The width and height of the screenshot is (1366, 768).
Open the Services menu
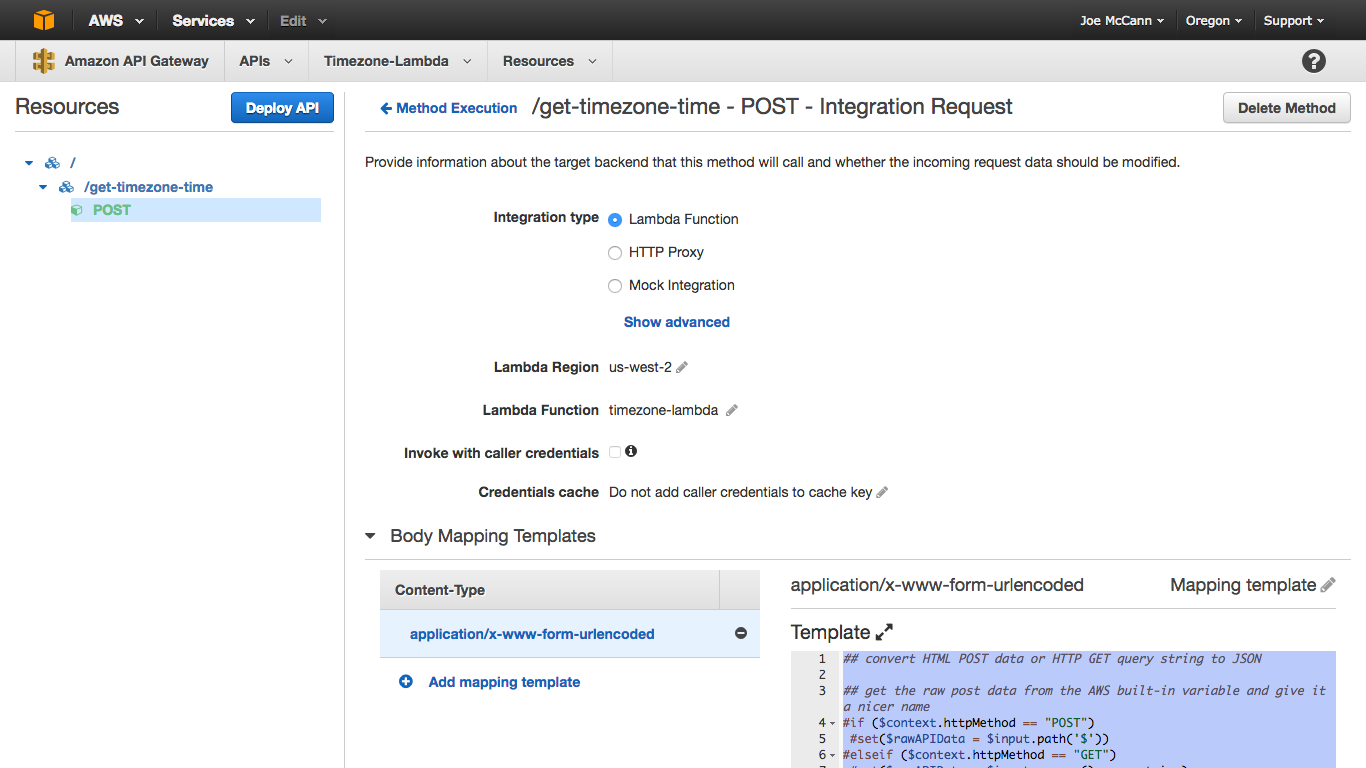(x=214, y=20)
